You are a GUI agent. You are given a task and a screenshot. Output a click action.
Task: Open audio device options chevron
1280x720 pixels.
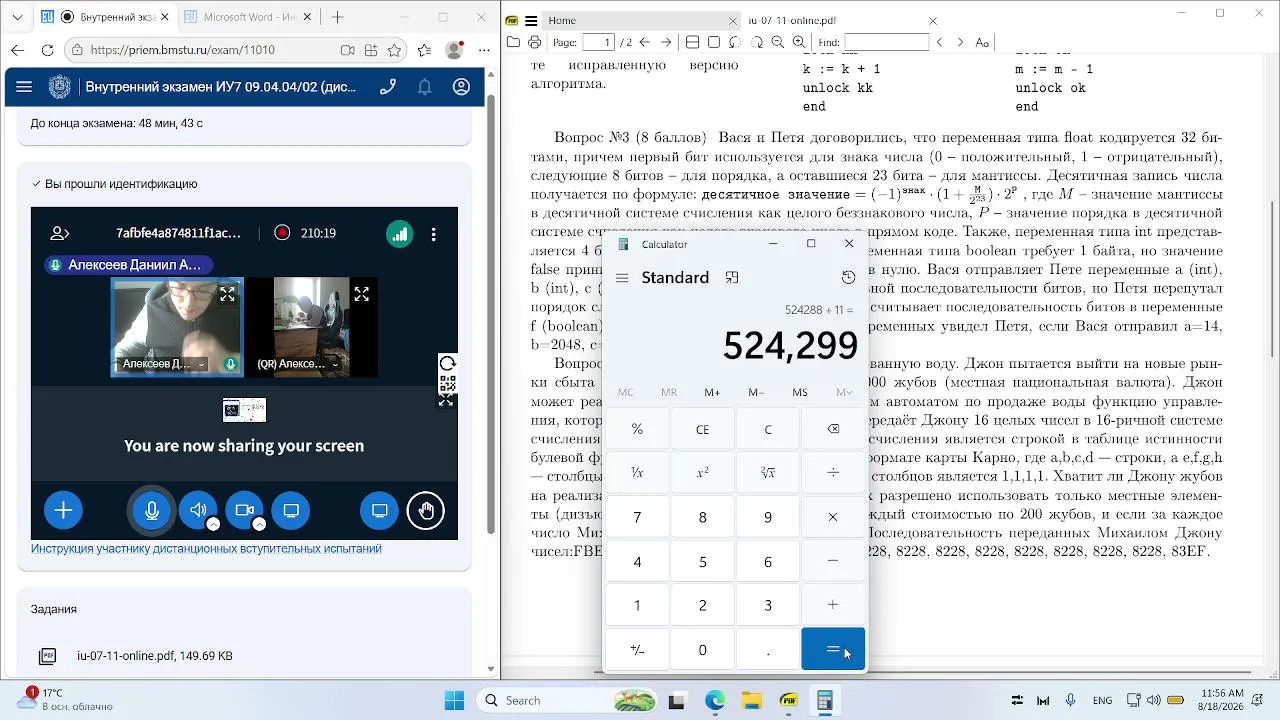coord(213,524)
